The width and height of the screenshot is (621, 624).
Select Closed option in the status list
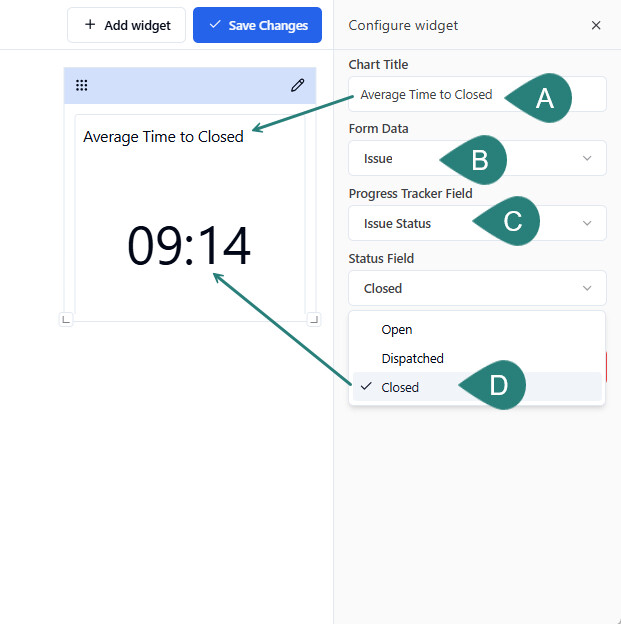(477, 387)
